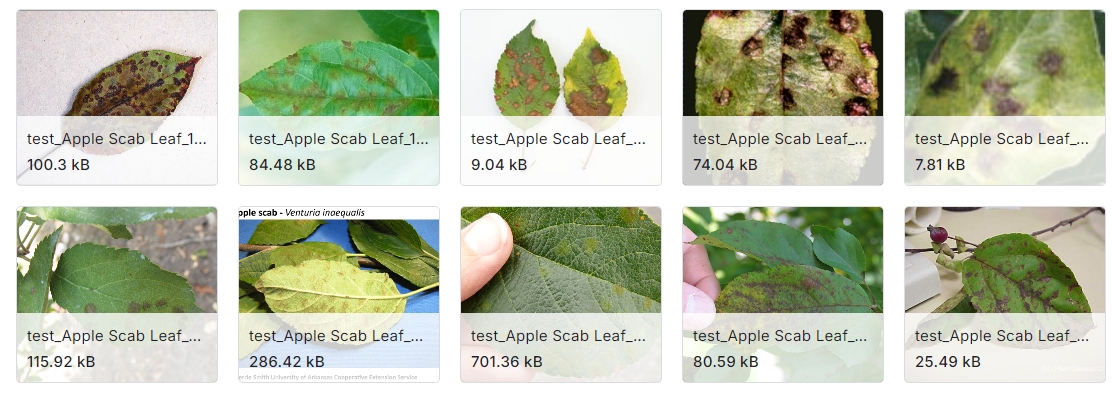Click the file name label of 115.92 kB file

tap(114, 336)
